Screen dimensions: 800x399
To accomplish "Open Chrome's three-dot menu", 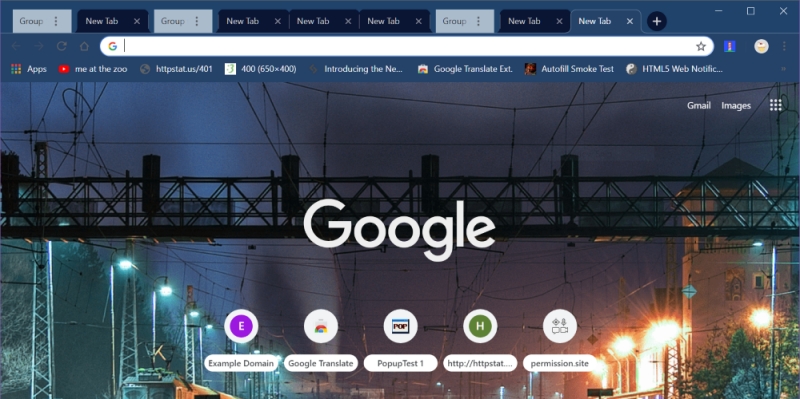I will (784, 46).
